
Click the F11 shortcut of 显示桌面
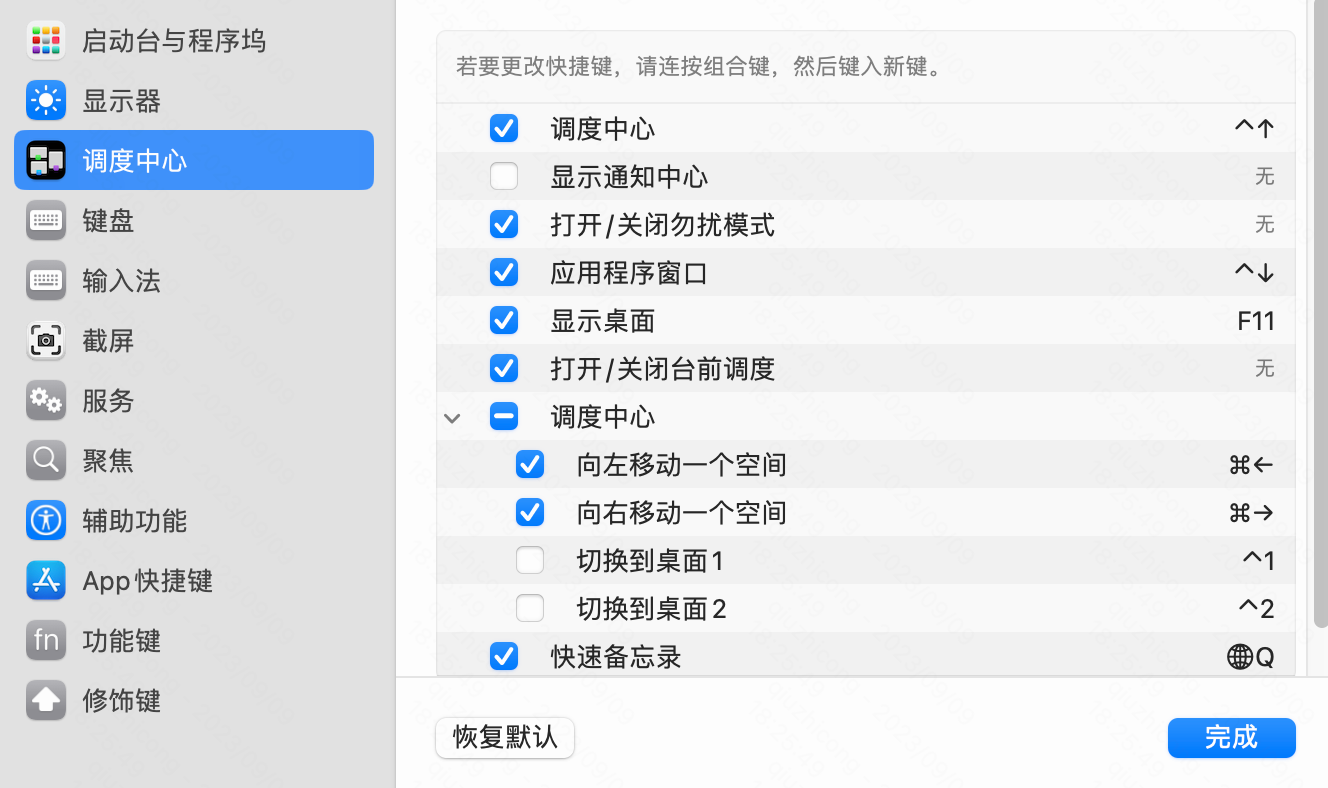(x=1256, y=321)
